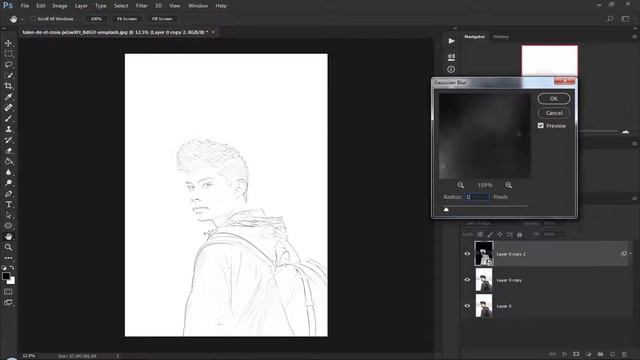Swap foreground and background colors
This screenshot has width=640, height=360.
click(x=12, y=268)
